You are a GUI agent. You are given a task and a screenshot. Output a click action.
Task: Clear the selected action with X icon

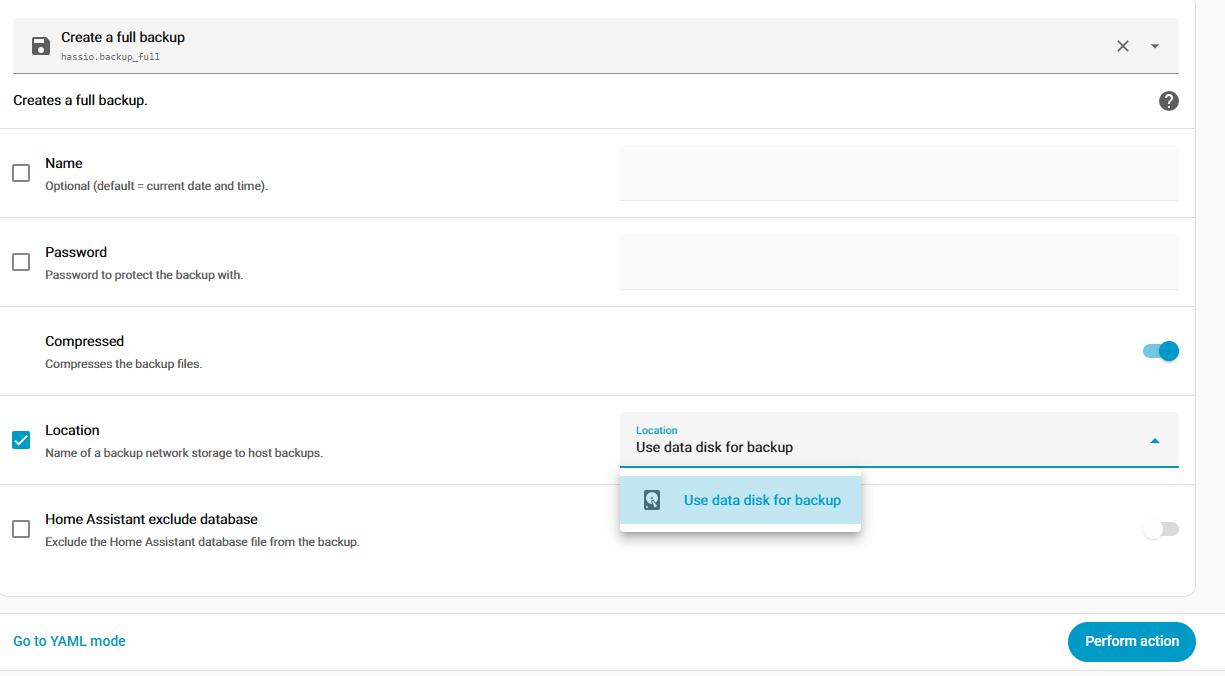click(1122, 46)
